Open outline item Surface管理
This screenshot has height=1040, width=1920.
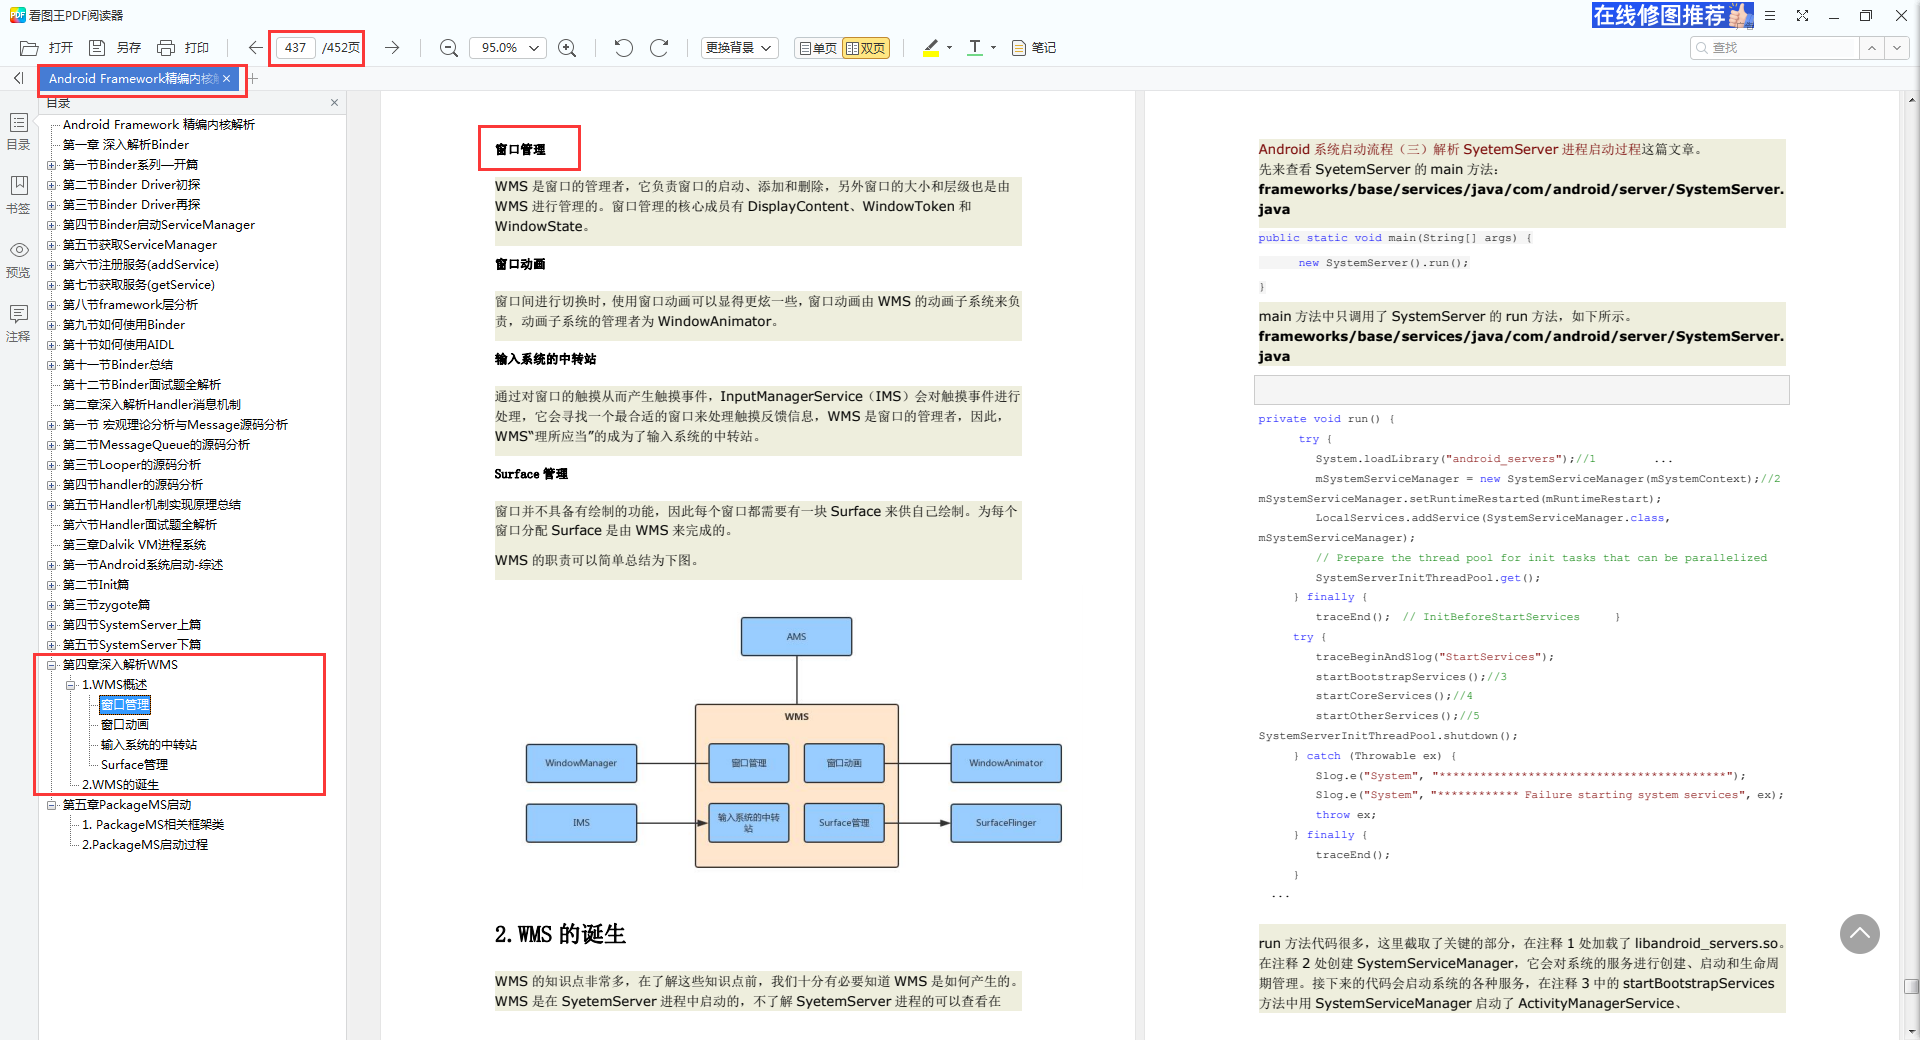134,765
